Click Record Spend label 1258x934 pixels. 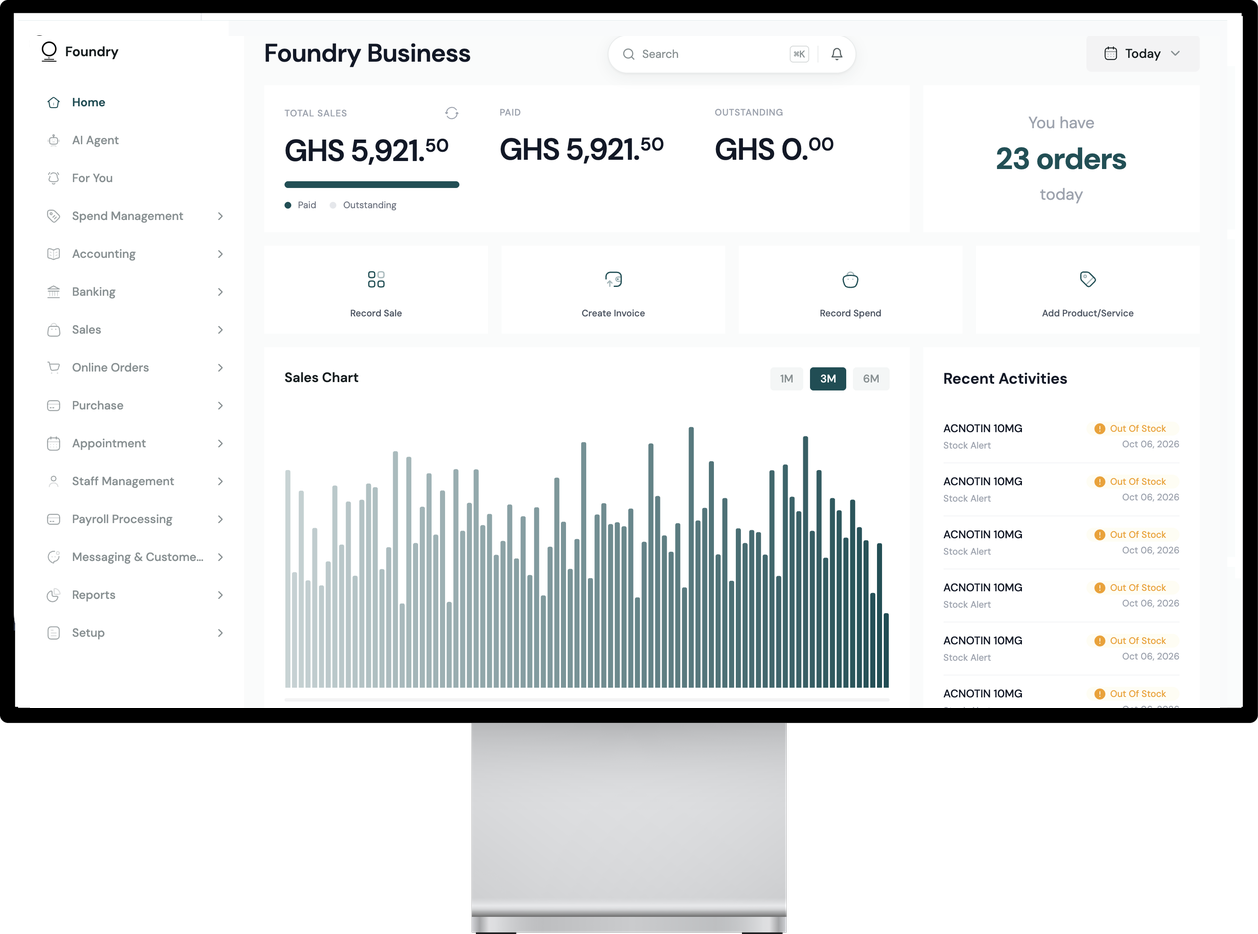point(850,313)
